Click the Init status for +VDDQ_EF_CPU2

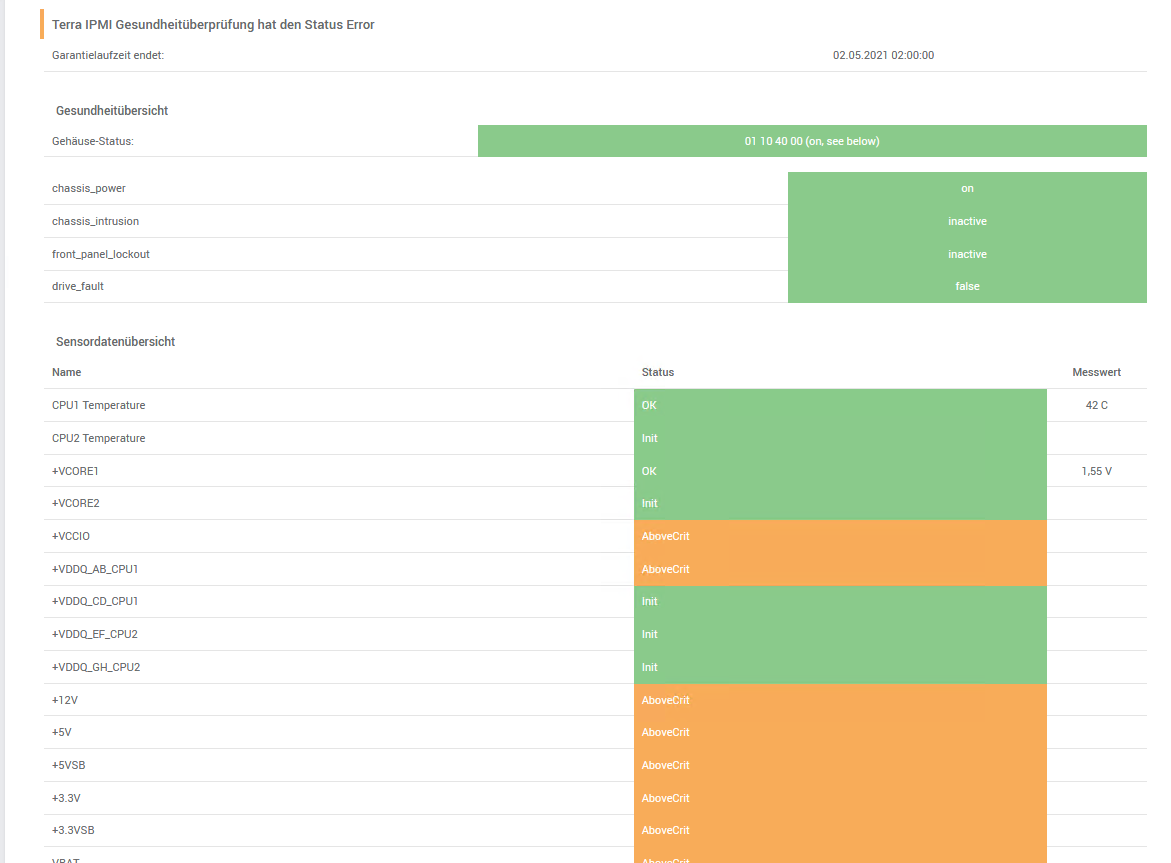pos(839,634)
